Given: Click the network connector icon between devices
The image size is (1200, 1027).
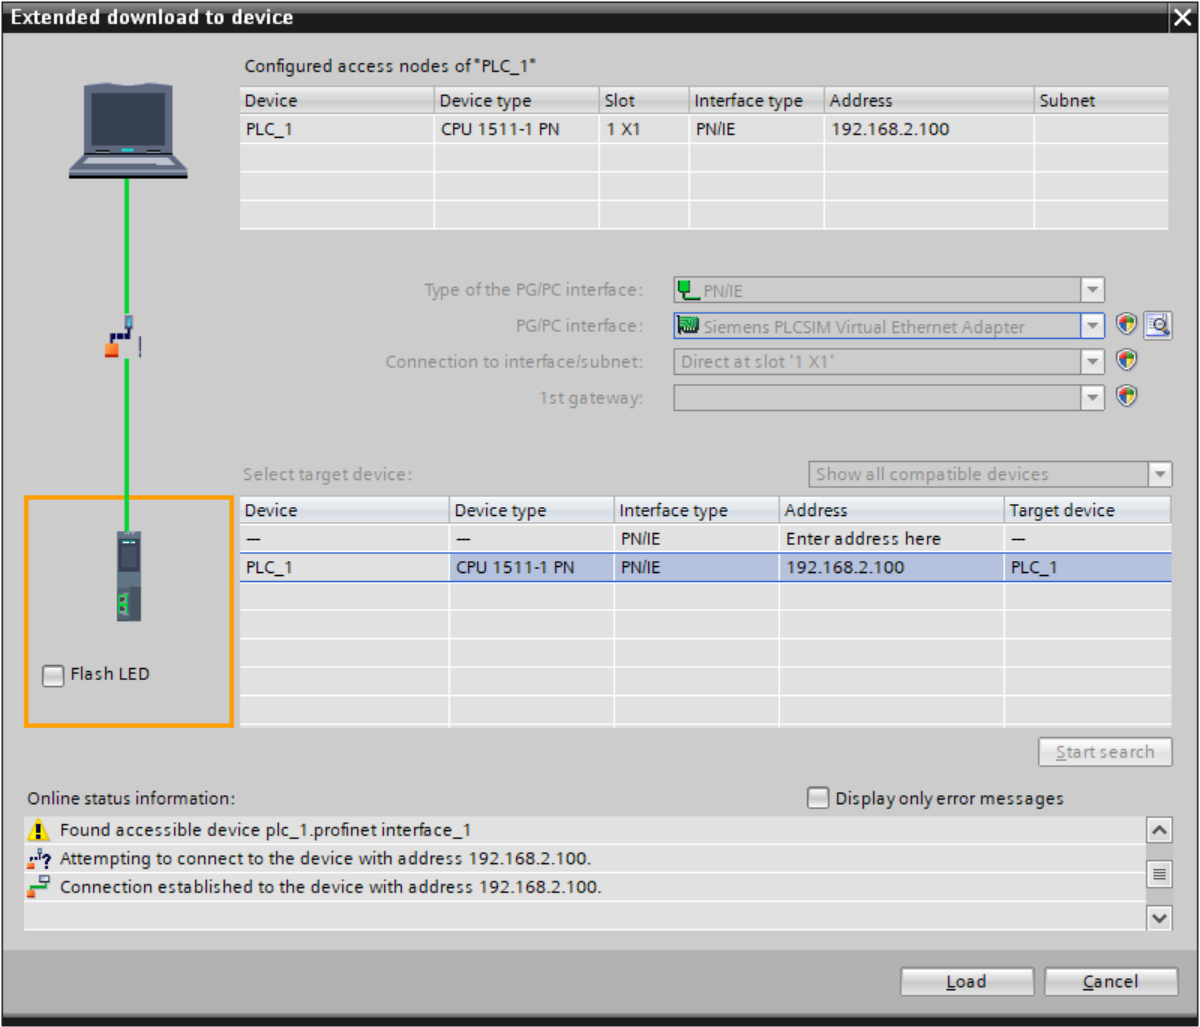Looking at the screenshot, I should point(123,338).
